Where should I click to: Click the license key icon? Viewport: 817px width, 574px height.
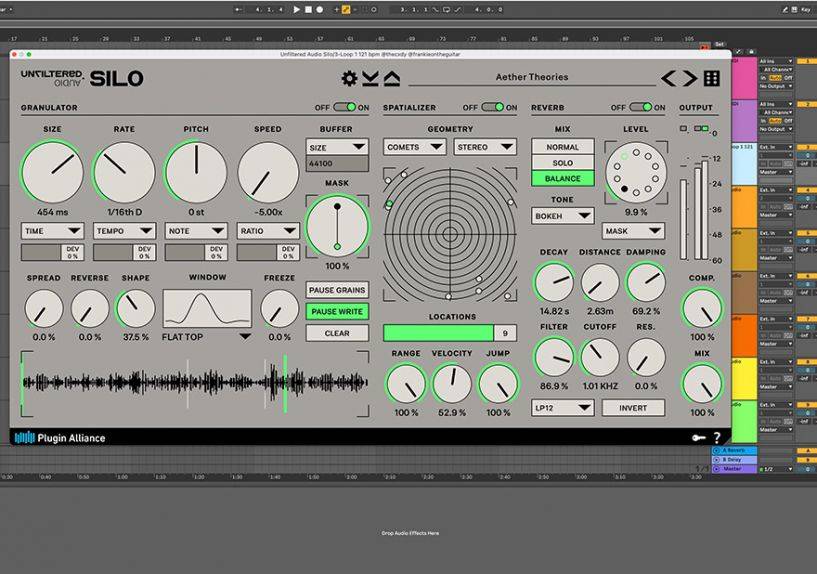[699, 437]
